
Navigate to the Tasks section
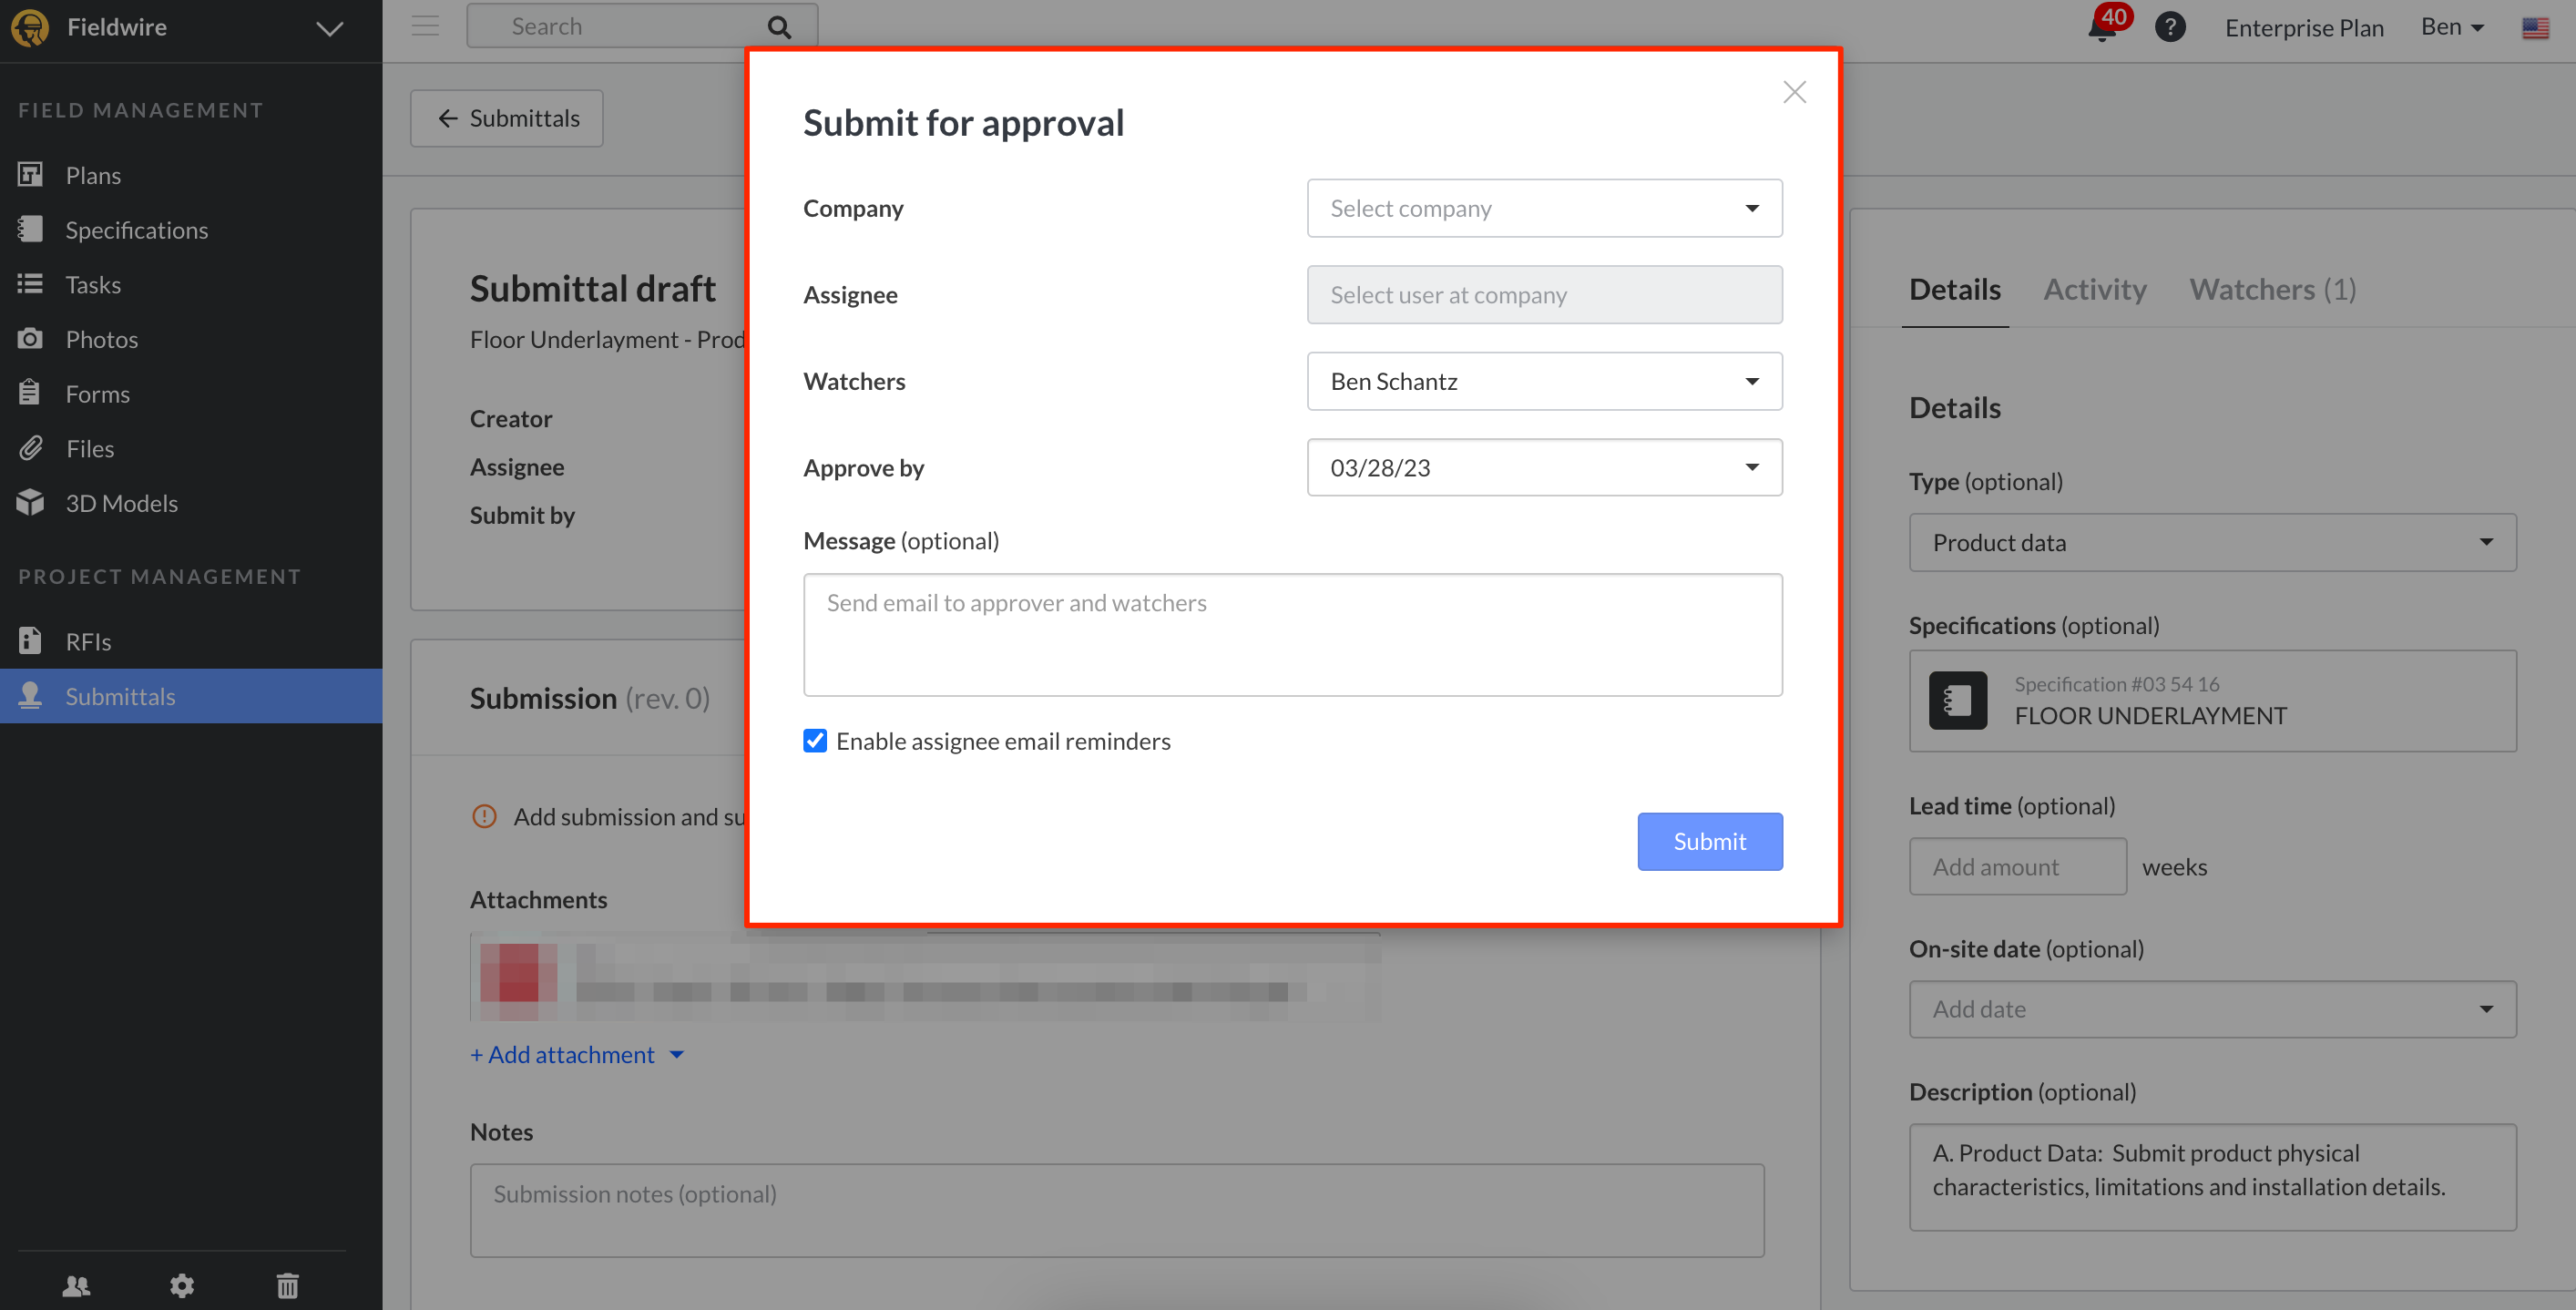92,284
